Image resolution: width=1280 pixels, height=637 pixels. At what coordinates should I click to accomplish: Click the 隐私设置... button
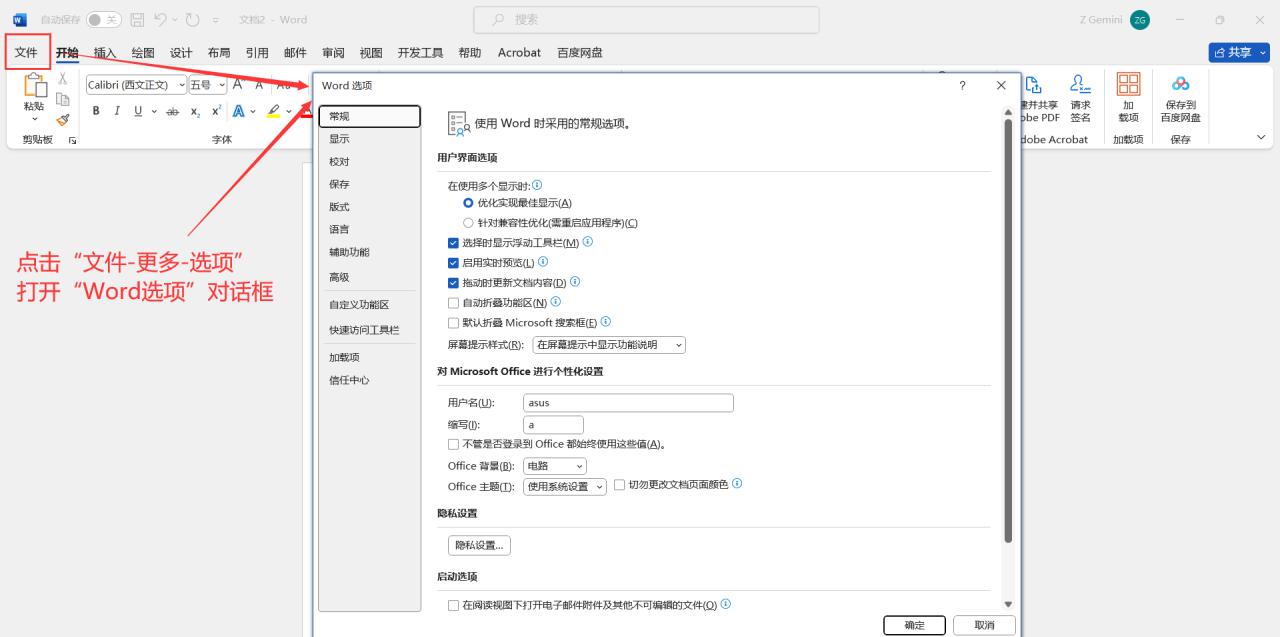(x=479, y=545)
